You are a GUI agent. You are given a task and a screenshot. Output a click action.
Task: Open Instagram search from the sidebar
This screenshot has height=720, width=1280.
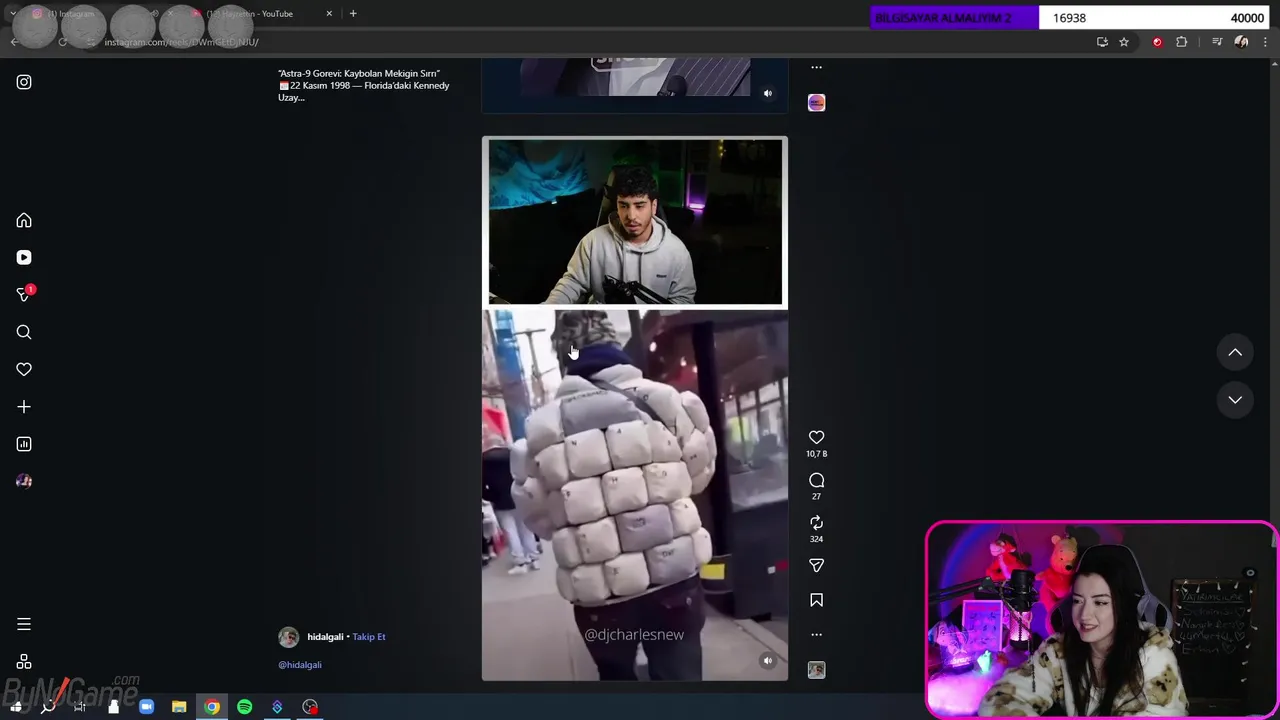[x=24, y=332]
